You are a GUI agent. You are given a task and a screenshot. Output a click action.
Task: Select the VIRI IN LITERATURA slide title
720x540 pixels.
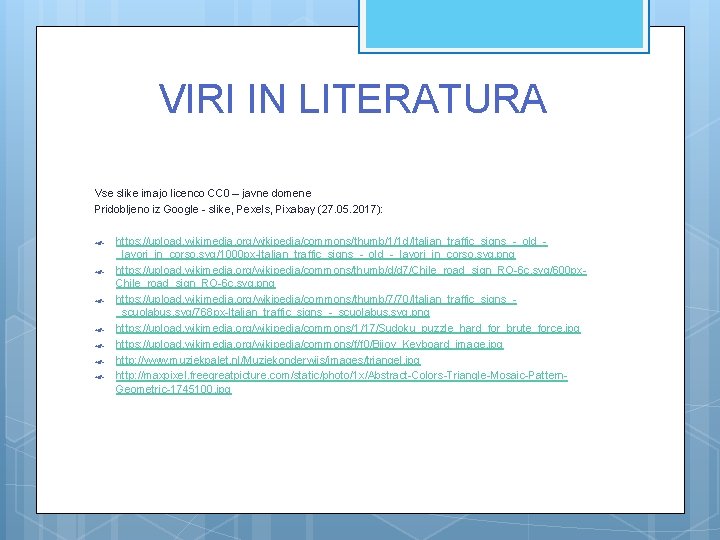[x=353, y=99]
